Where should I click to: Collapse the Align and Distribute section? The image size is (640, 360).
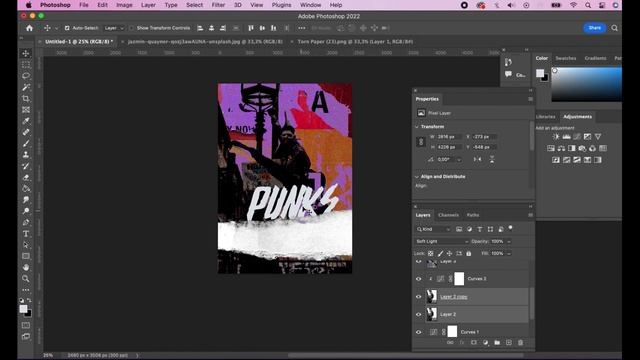(417, 177)
